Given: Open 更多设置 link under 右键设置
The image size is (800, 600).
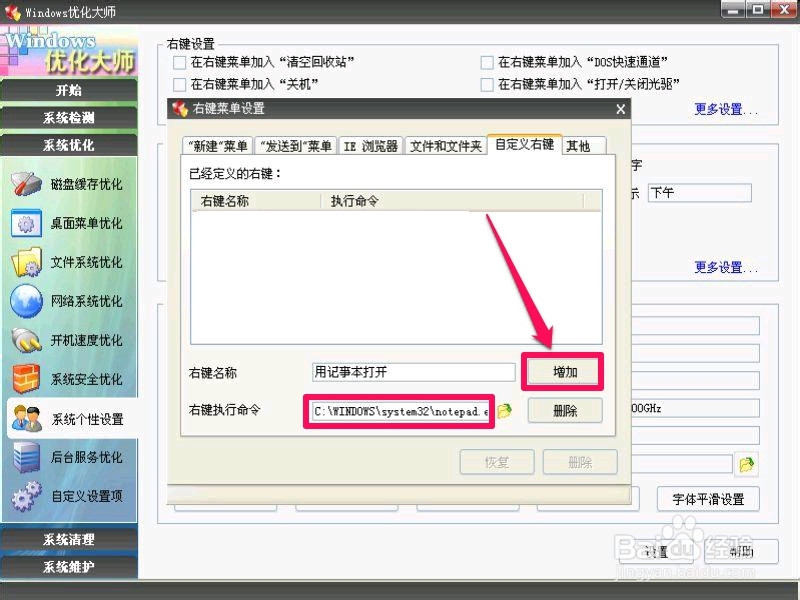Looking at the screenshot, I should click(x=726, y=109).
